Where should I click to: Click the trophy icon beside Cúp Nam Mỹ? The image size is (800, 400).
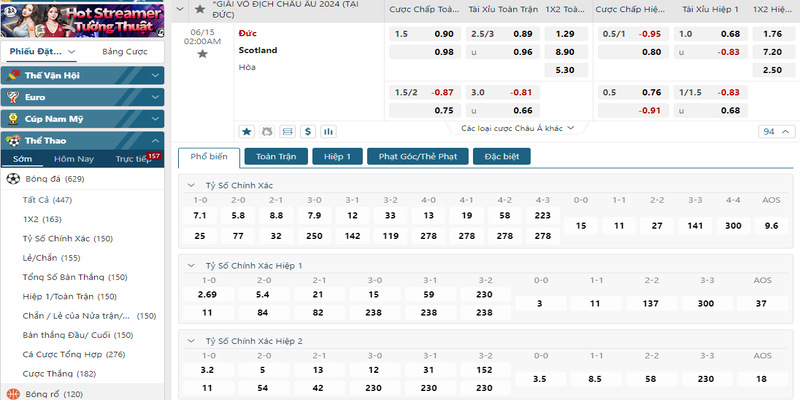click(x=13, y=119)
